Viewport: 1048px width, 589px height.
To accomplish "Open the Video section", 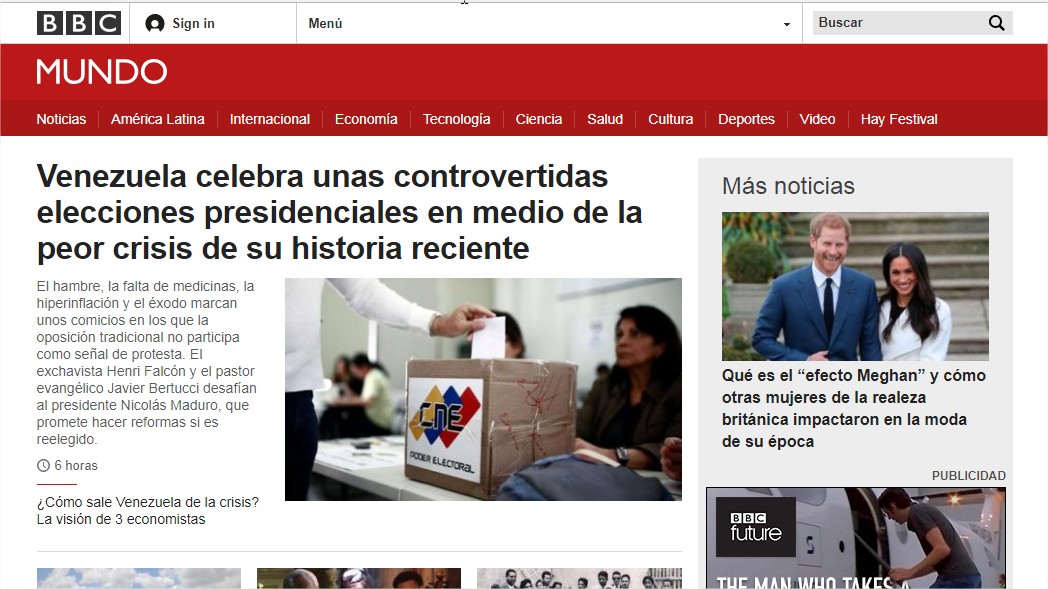I will tap(817, 119).
